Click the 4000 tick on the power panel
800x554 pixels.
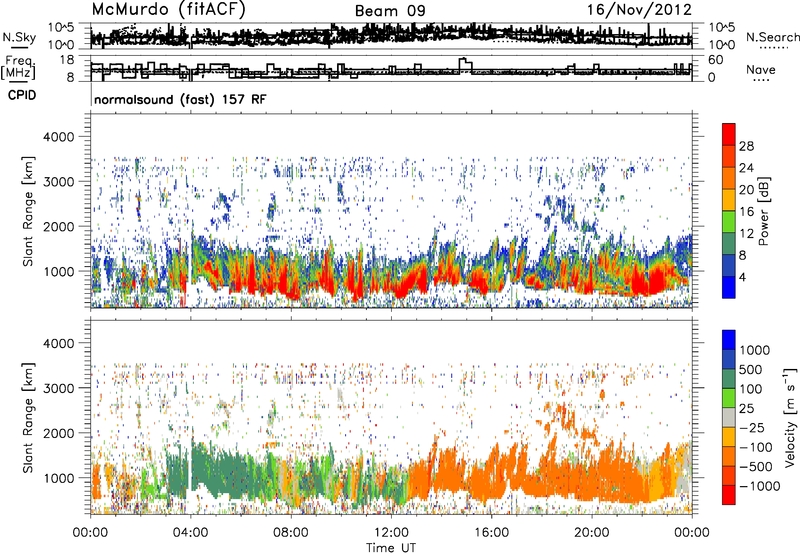coord(60,137)
